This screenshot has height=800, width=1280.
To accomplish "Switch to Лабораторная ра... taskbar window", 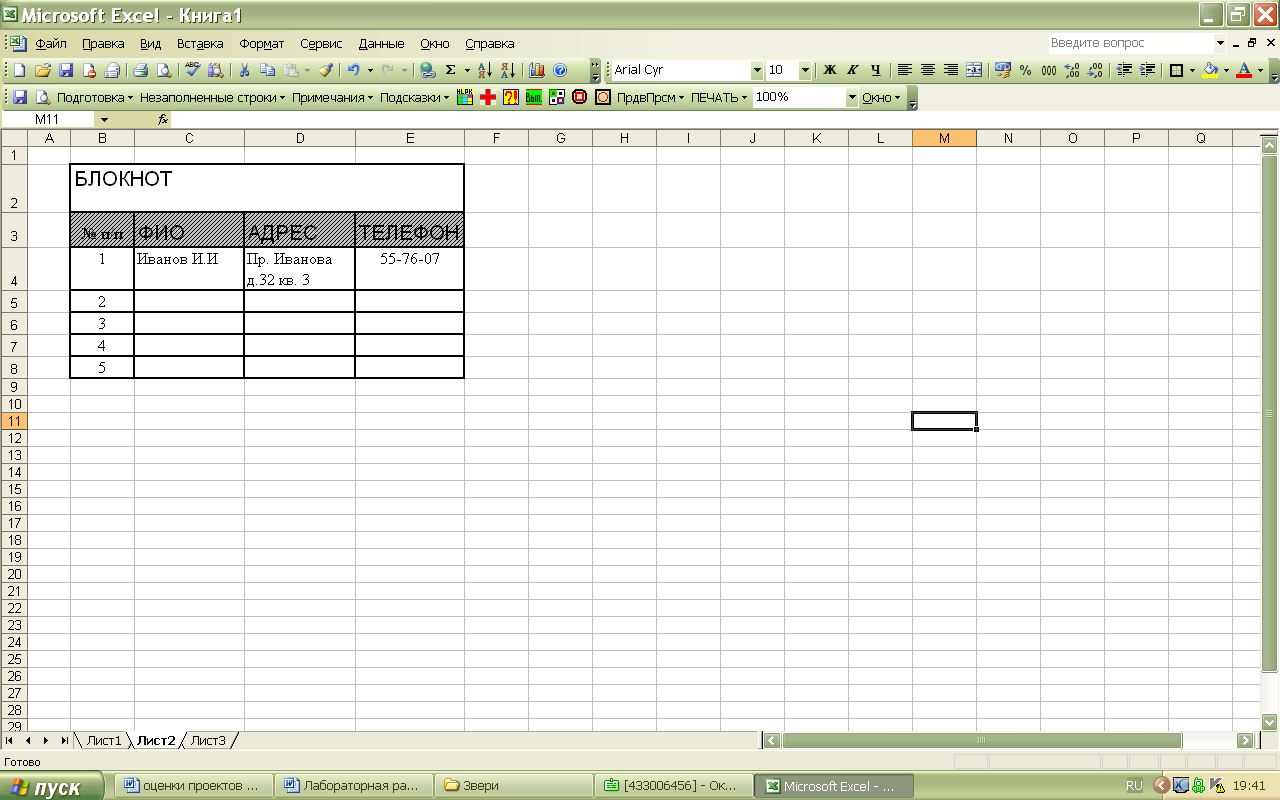I will pyautogui.click(x=354, y=786).
